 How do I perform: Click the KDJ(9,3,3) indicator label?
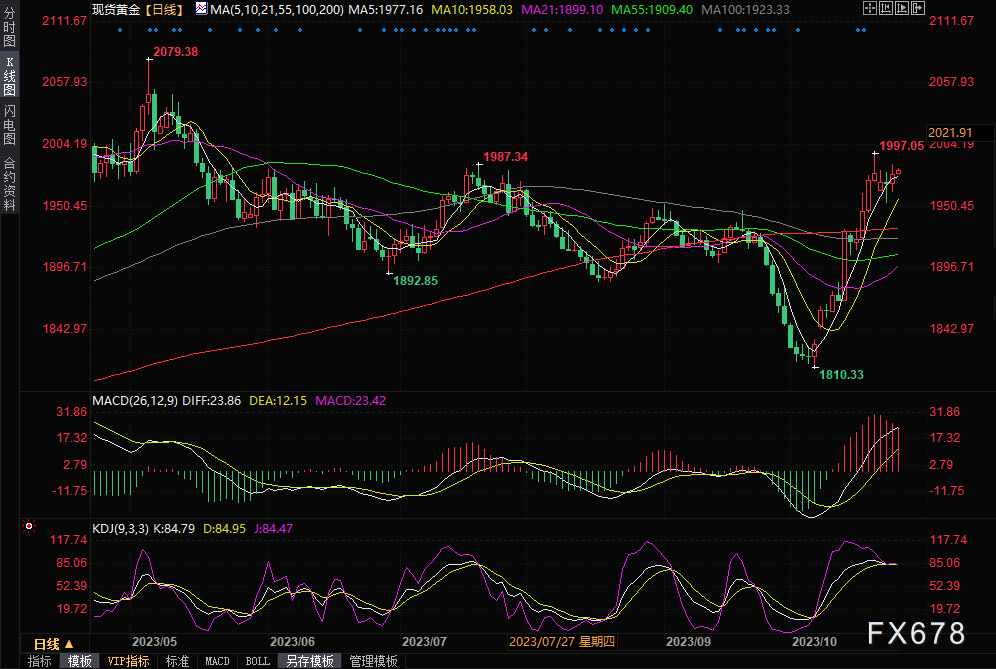click(x=121, y=528)
